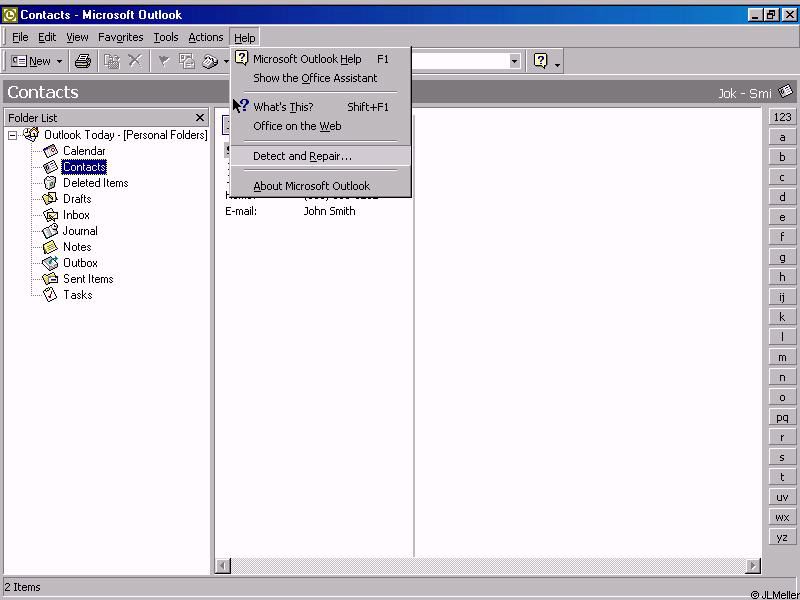Click the horizontal scrollbar left arrow

tap(223, 566)
